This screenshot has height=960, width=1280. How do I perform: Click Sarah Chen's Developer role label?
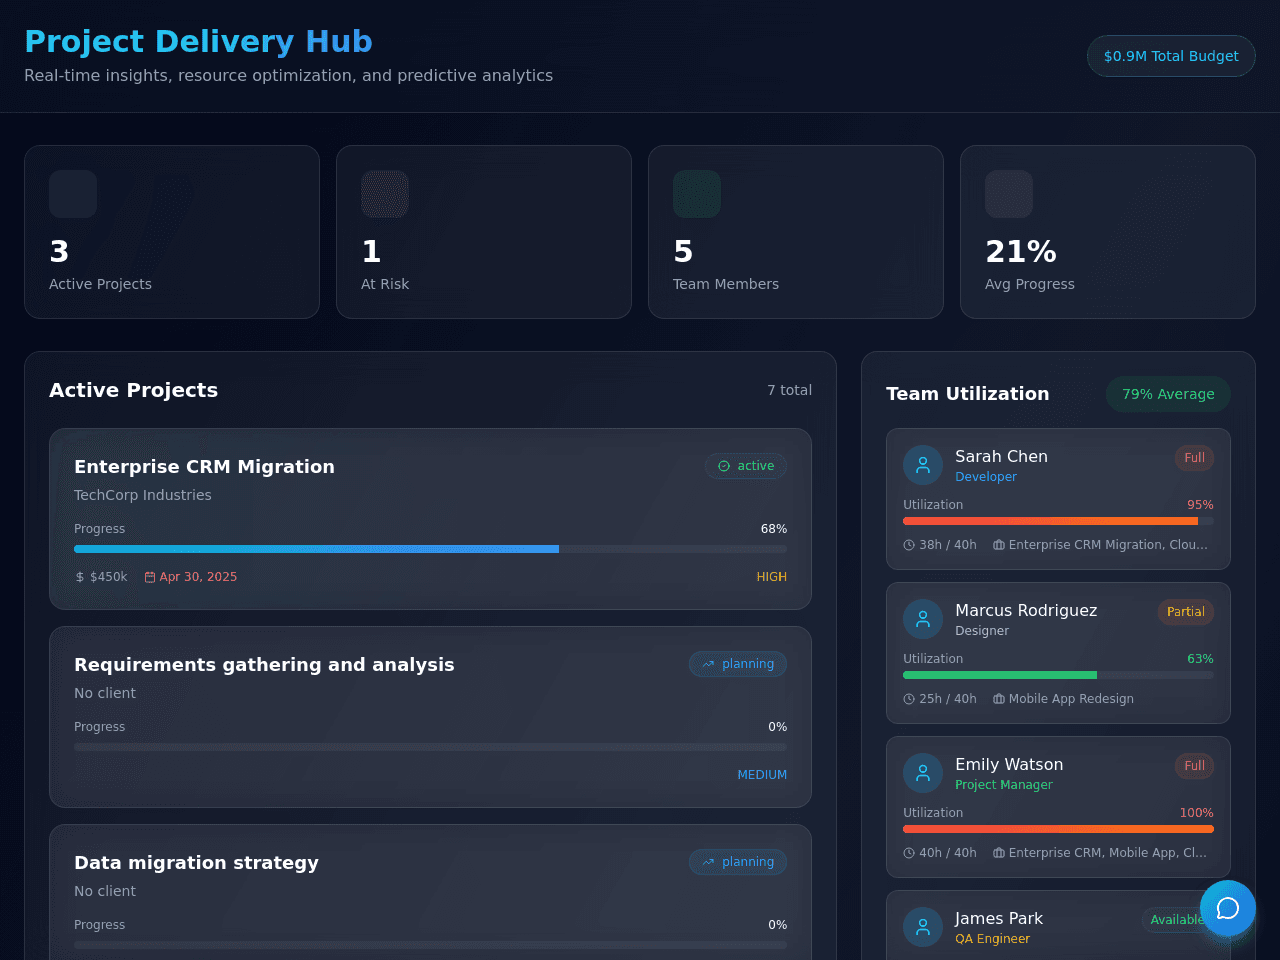pos(986,477)
